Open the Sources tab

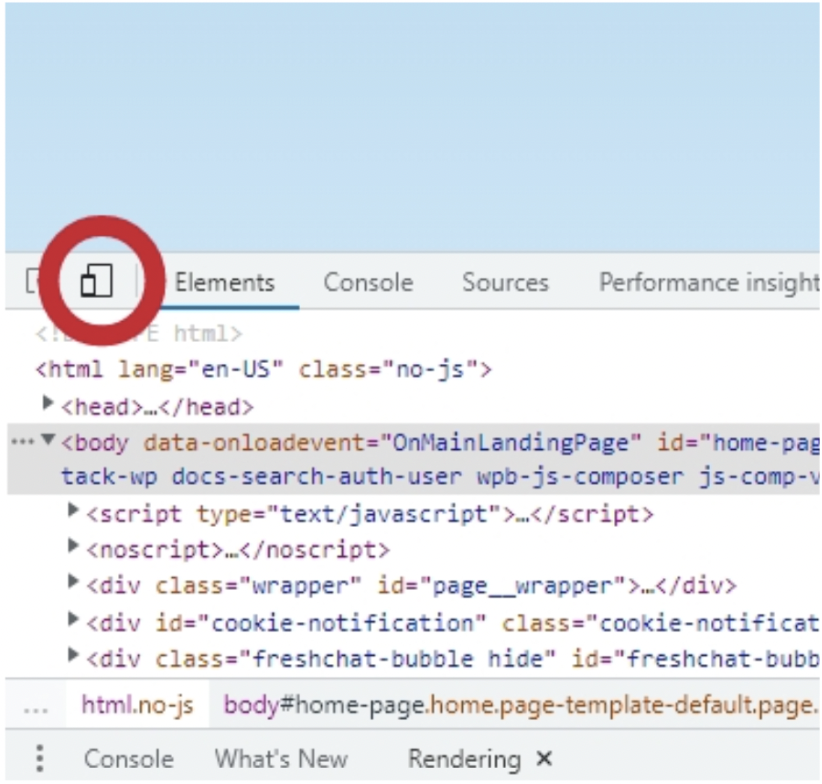[x=505, y=282]
